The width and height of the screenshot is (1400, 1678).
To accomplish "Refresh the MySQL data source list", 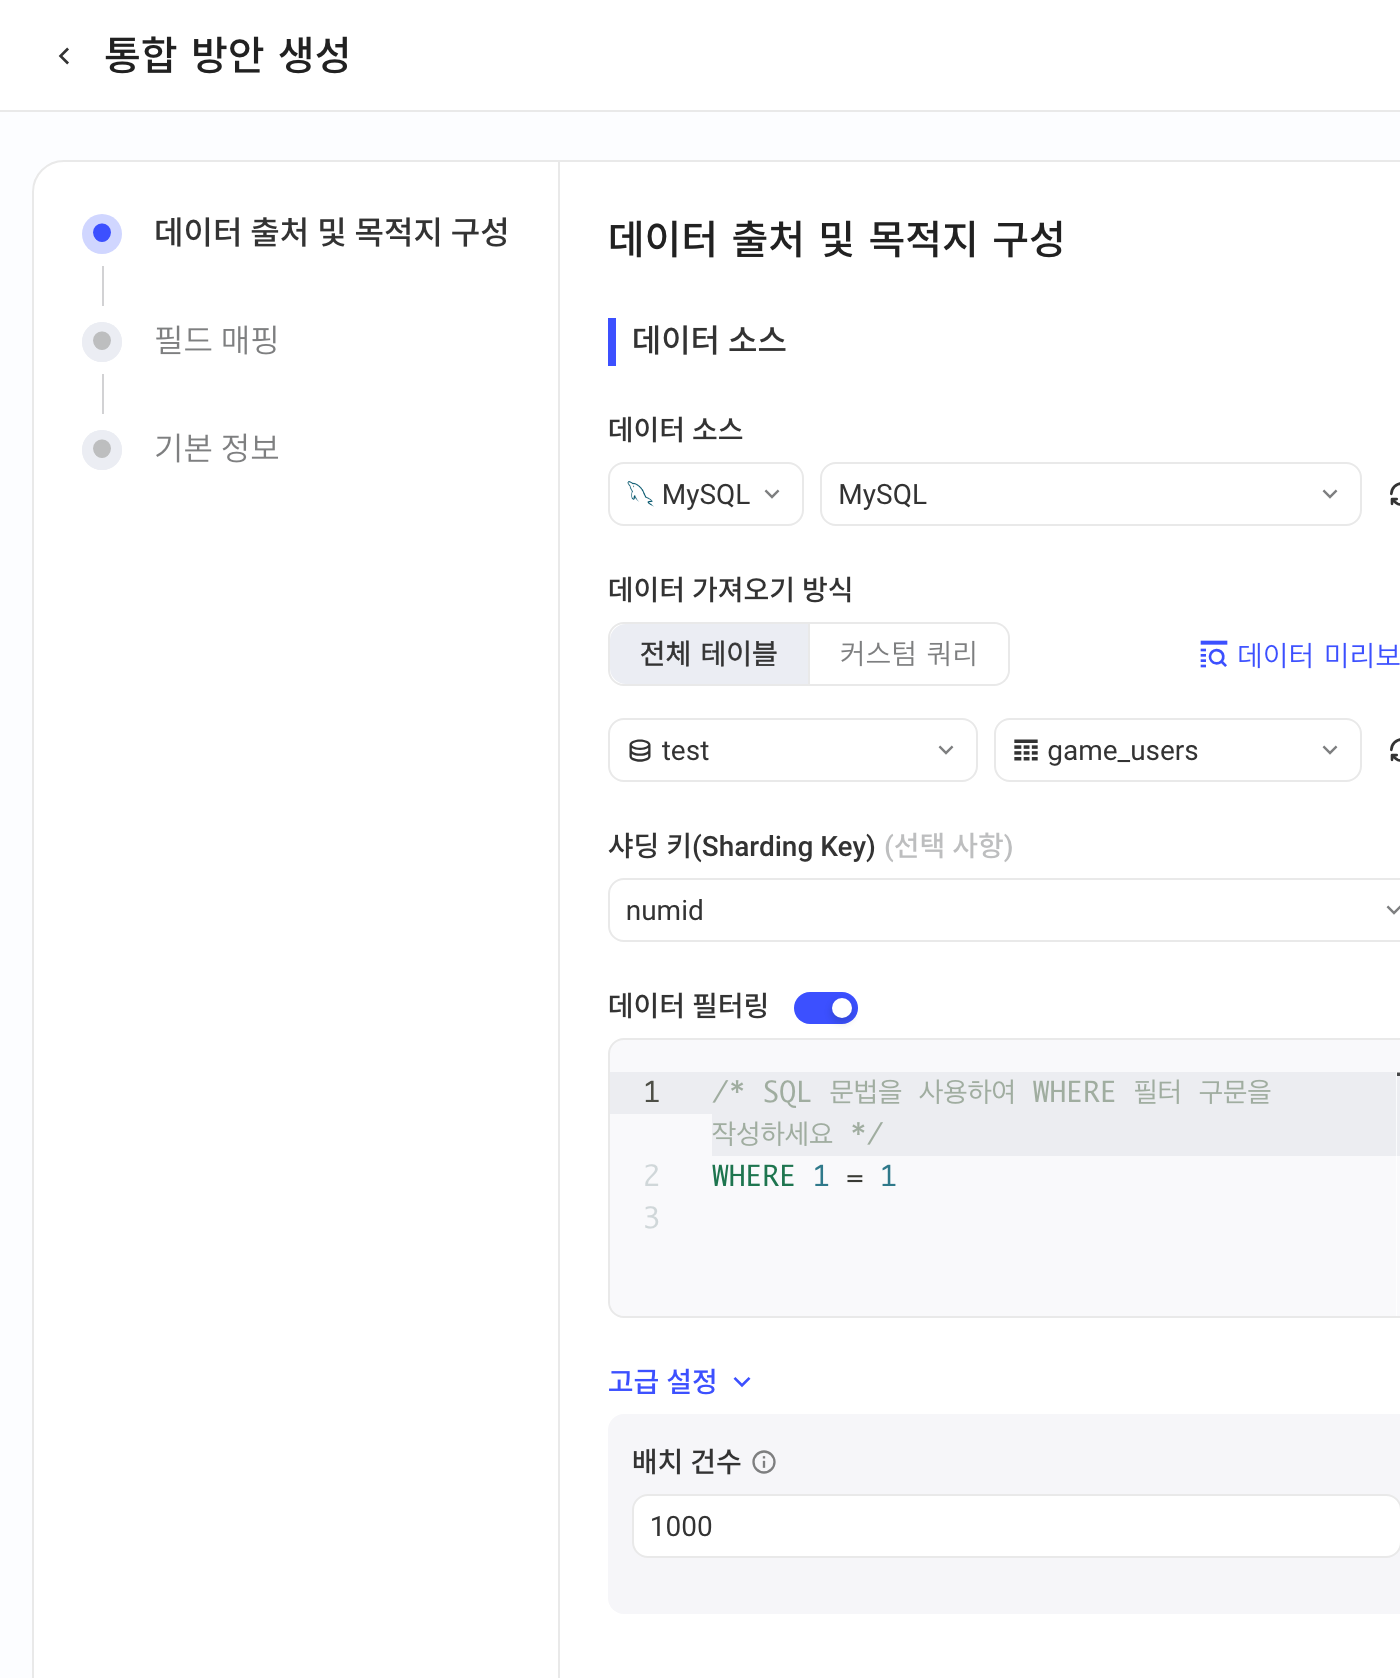I will [1393, 494].
